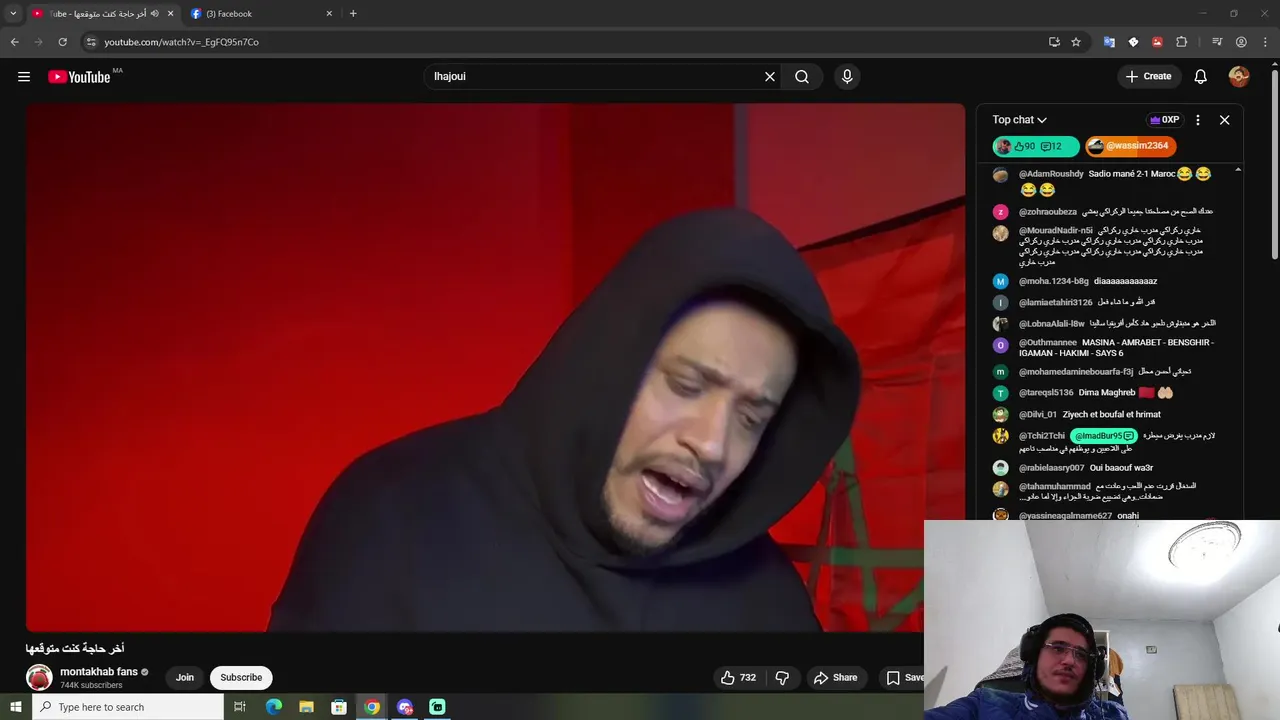Go back in browser history
Viewport: 1280px width, 720px height.
click(x=14, y=42)
